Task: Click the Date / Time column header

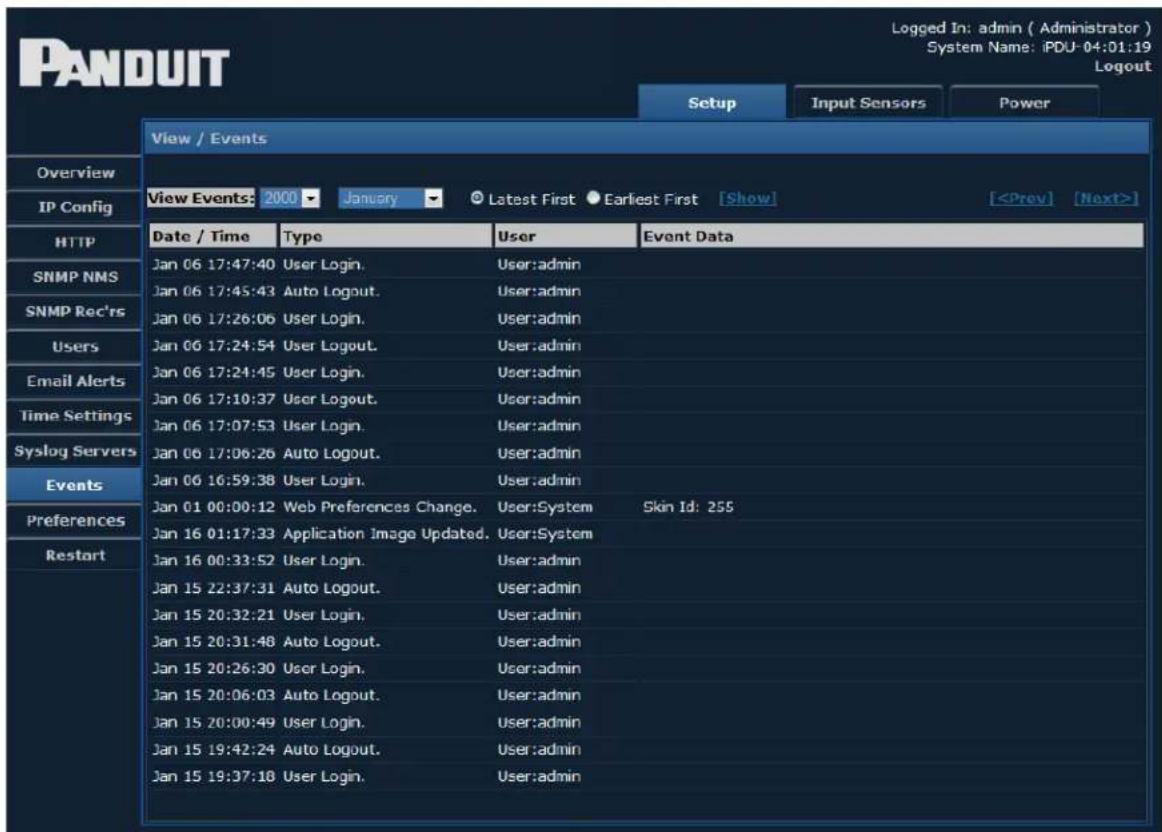Action: (213, 236)
